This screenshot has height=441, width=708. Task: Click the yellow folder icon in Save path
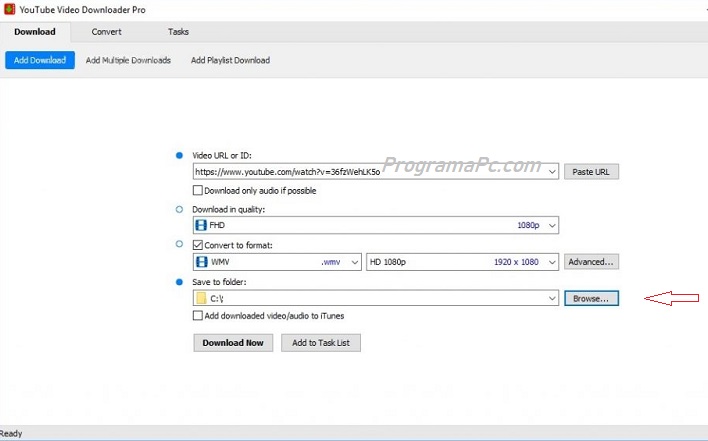point(201,298)
